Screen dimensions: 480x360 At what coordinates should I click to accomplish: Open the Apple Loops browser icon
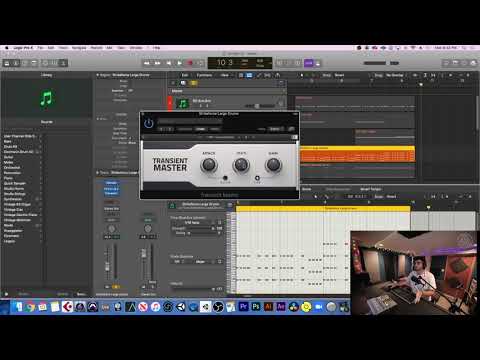[x=464, y=63]
